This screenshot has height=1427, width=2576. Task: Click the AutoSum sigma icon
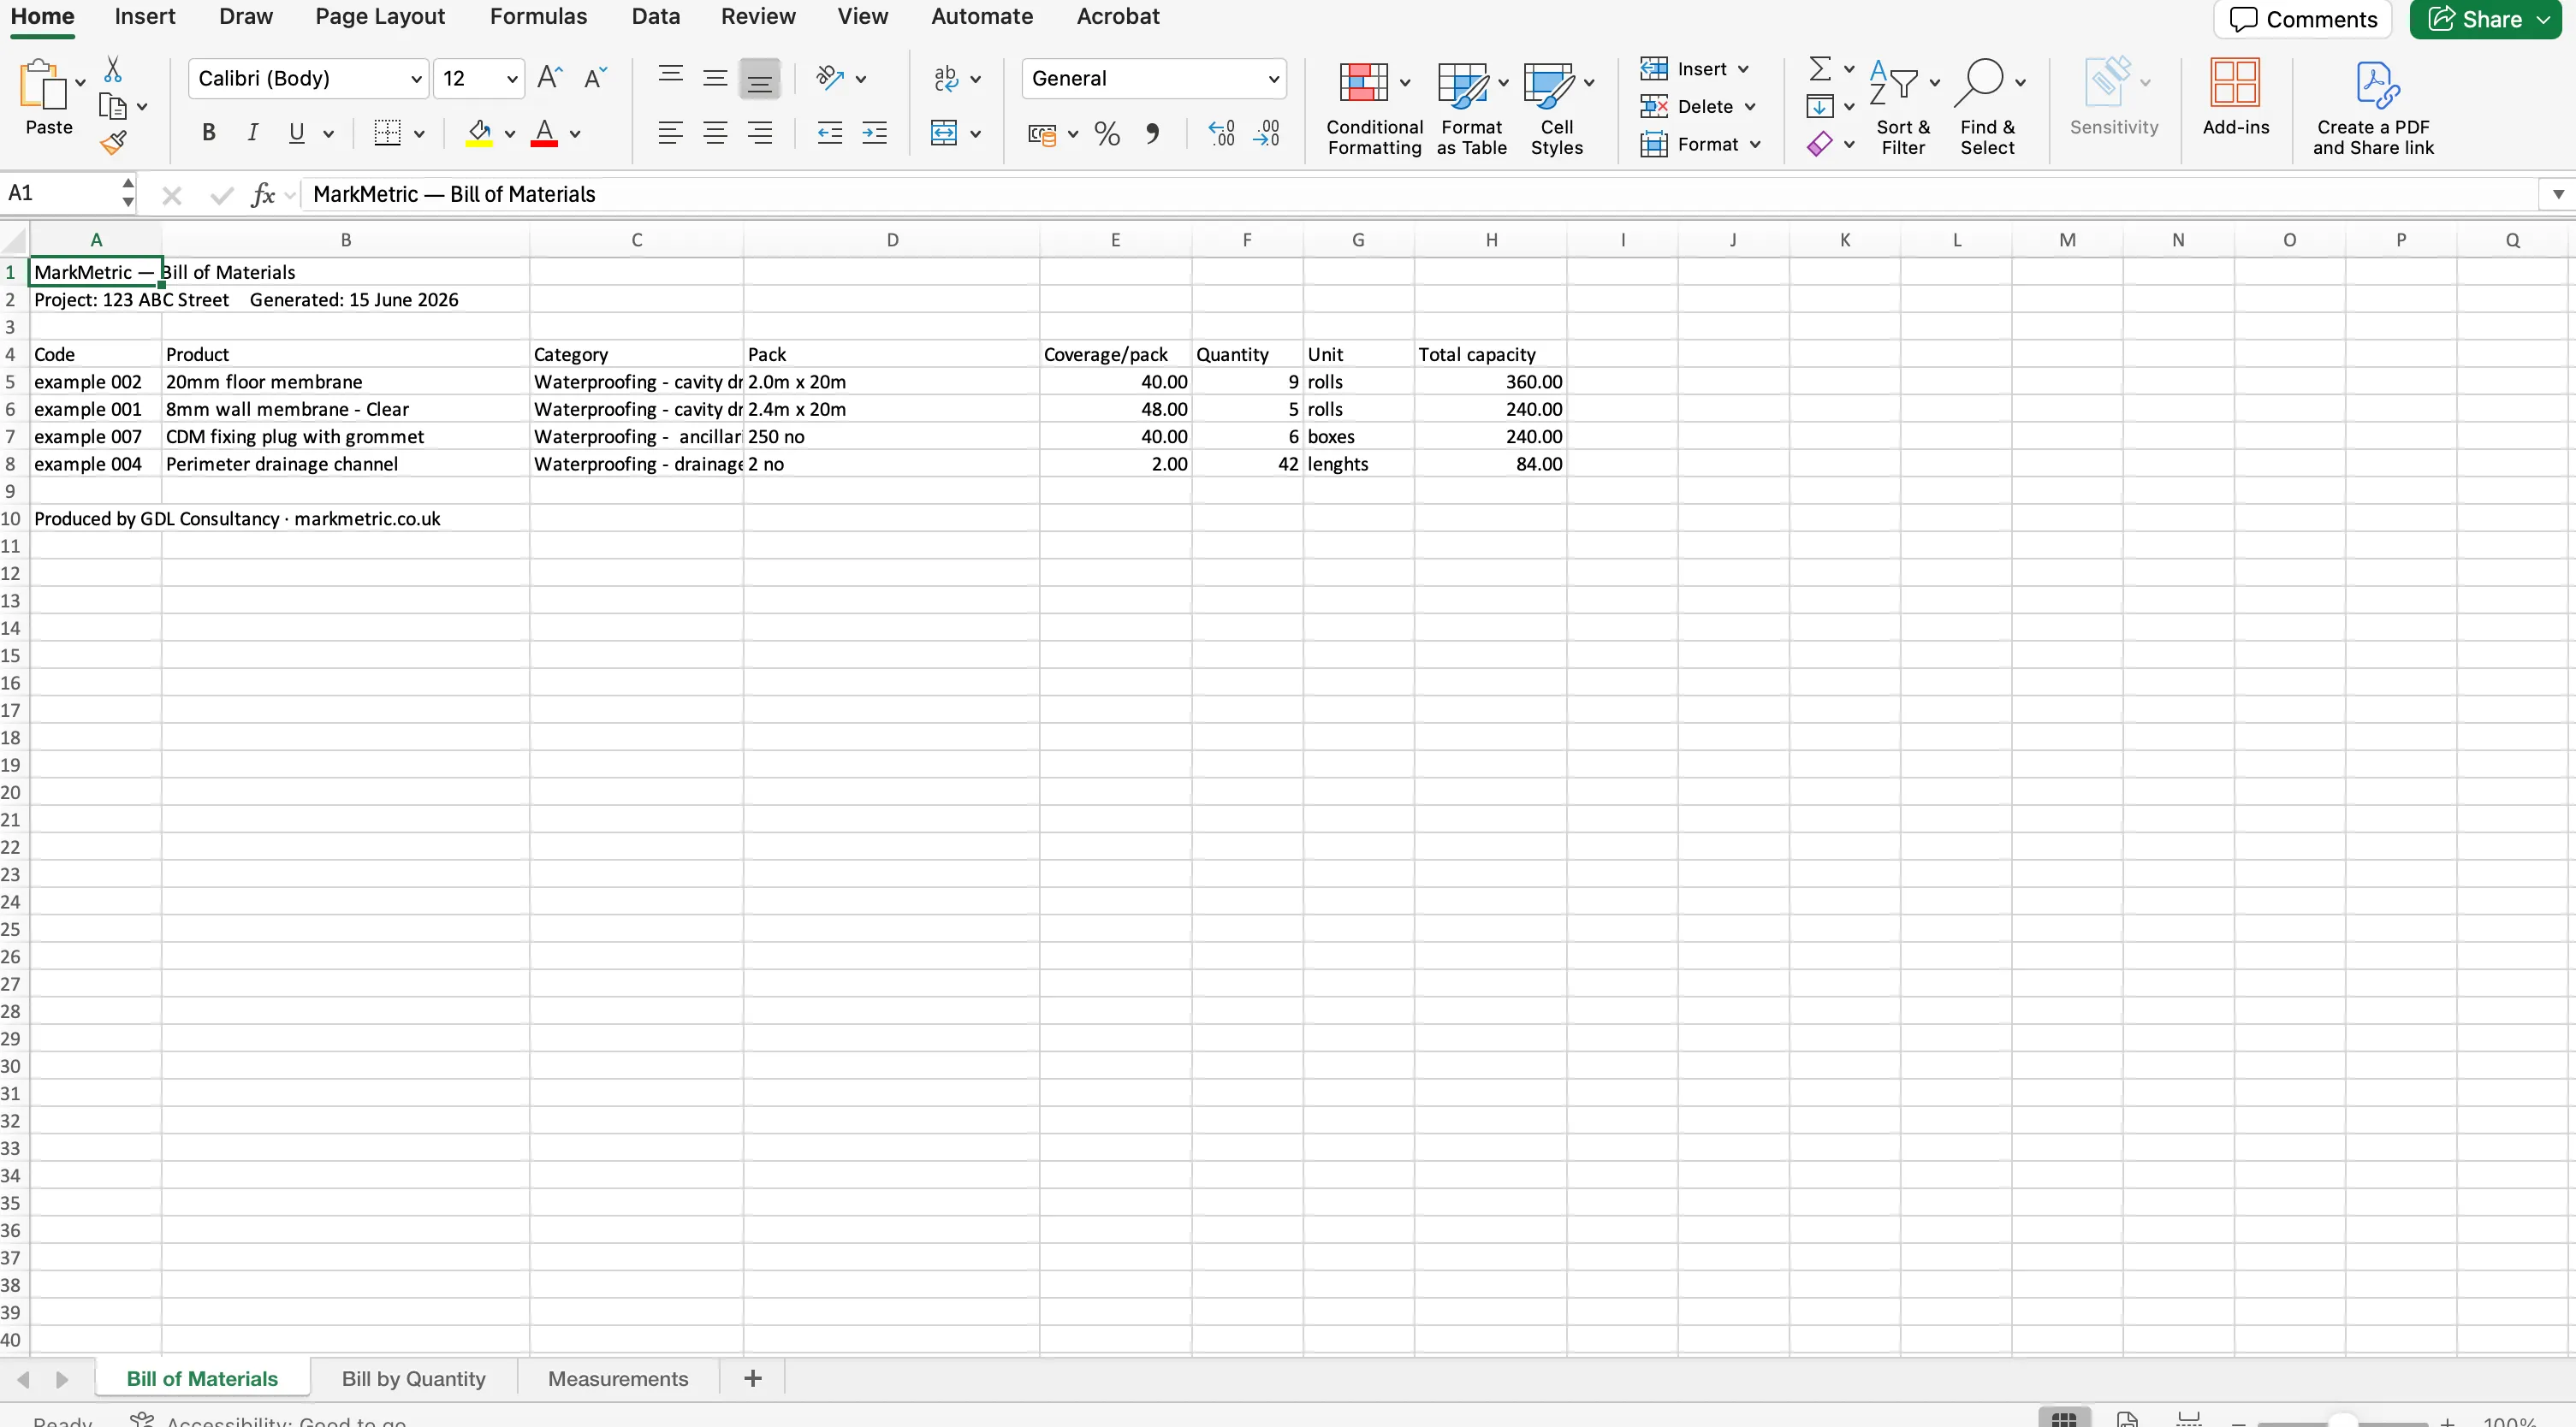[1820, 69]
